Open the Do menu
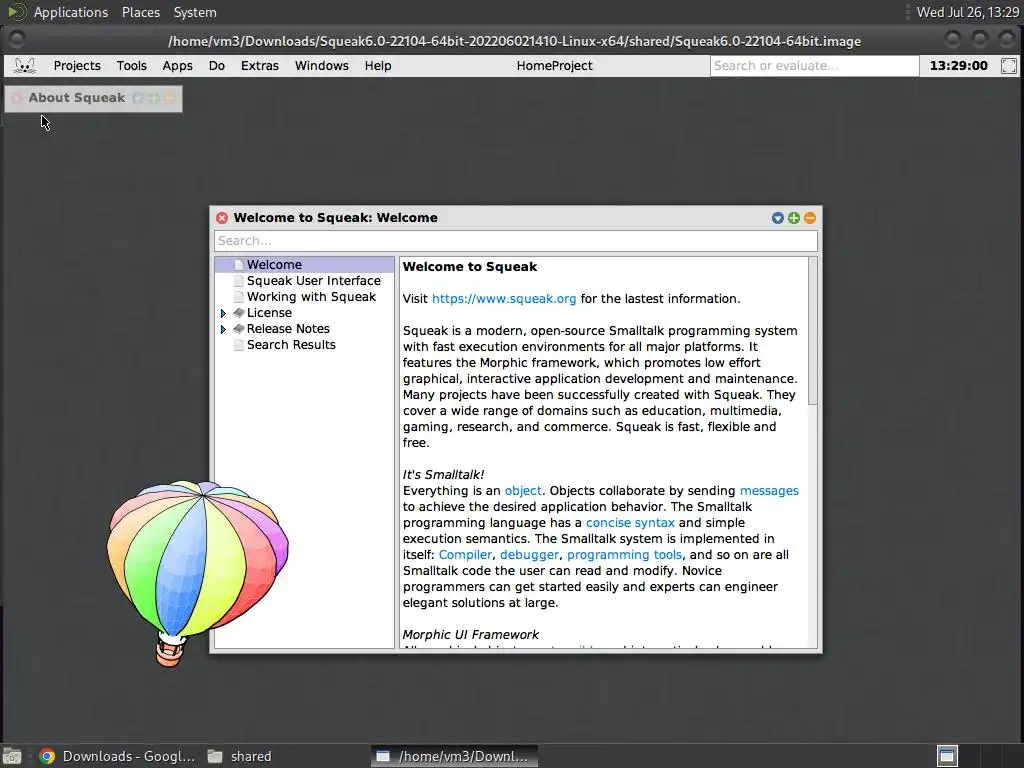 click(x=217, y=65)
